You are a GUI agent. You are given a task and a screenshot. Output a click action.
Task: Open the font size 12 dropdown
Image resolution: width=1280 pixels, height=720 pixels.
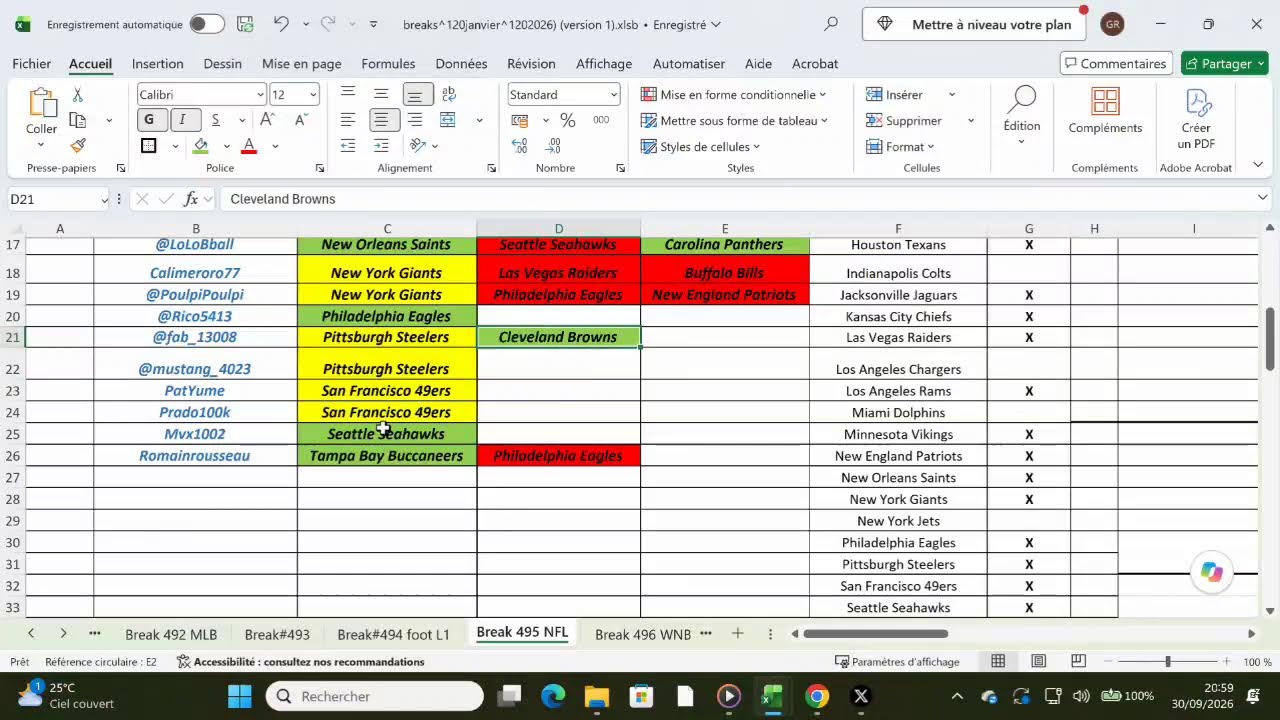(x=313, y=95)
